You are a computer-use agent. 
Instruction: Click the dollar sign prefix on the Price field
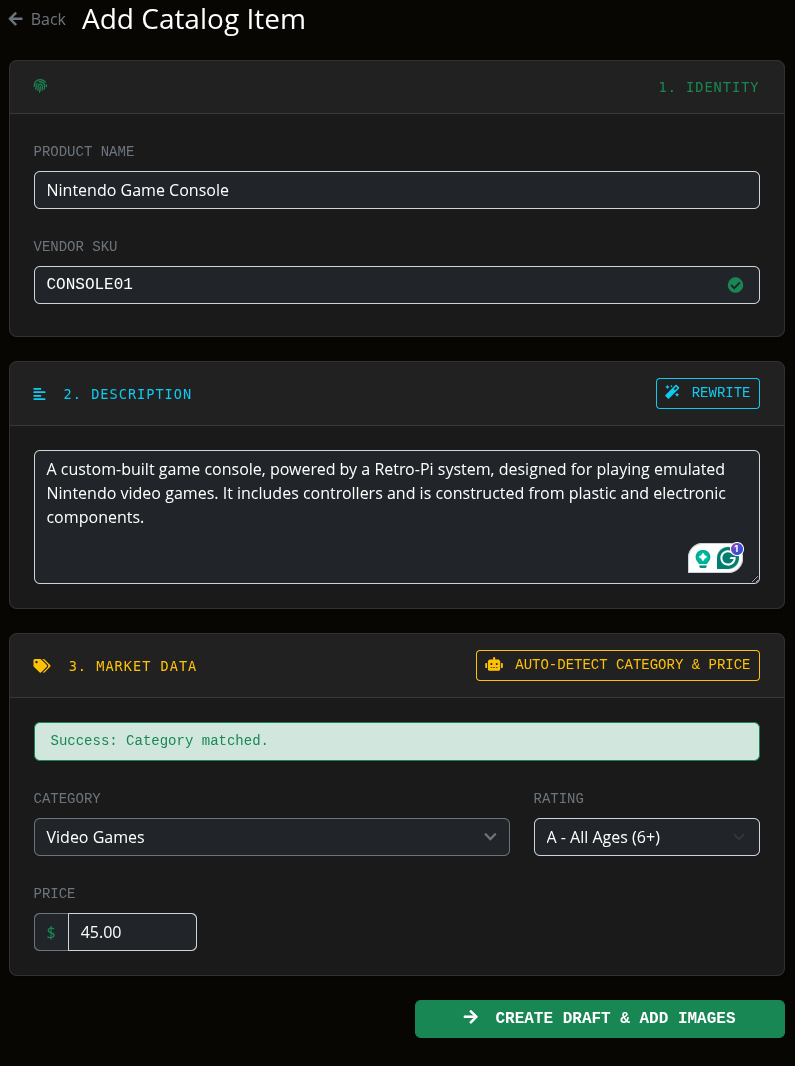[51, 931]
